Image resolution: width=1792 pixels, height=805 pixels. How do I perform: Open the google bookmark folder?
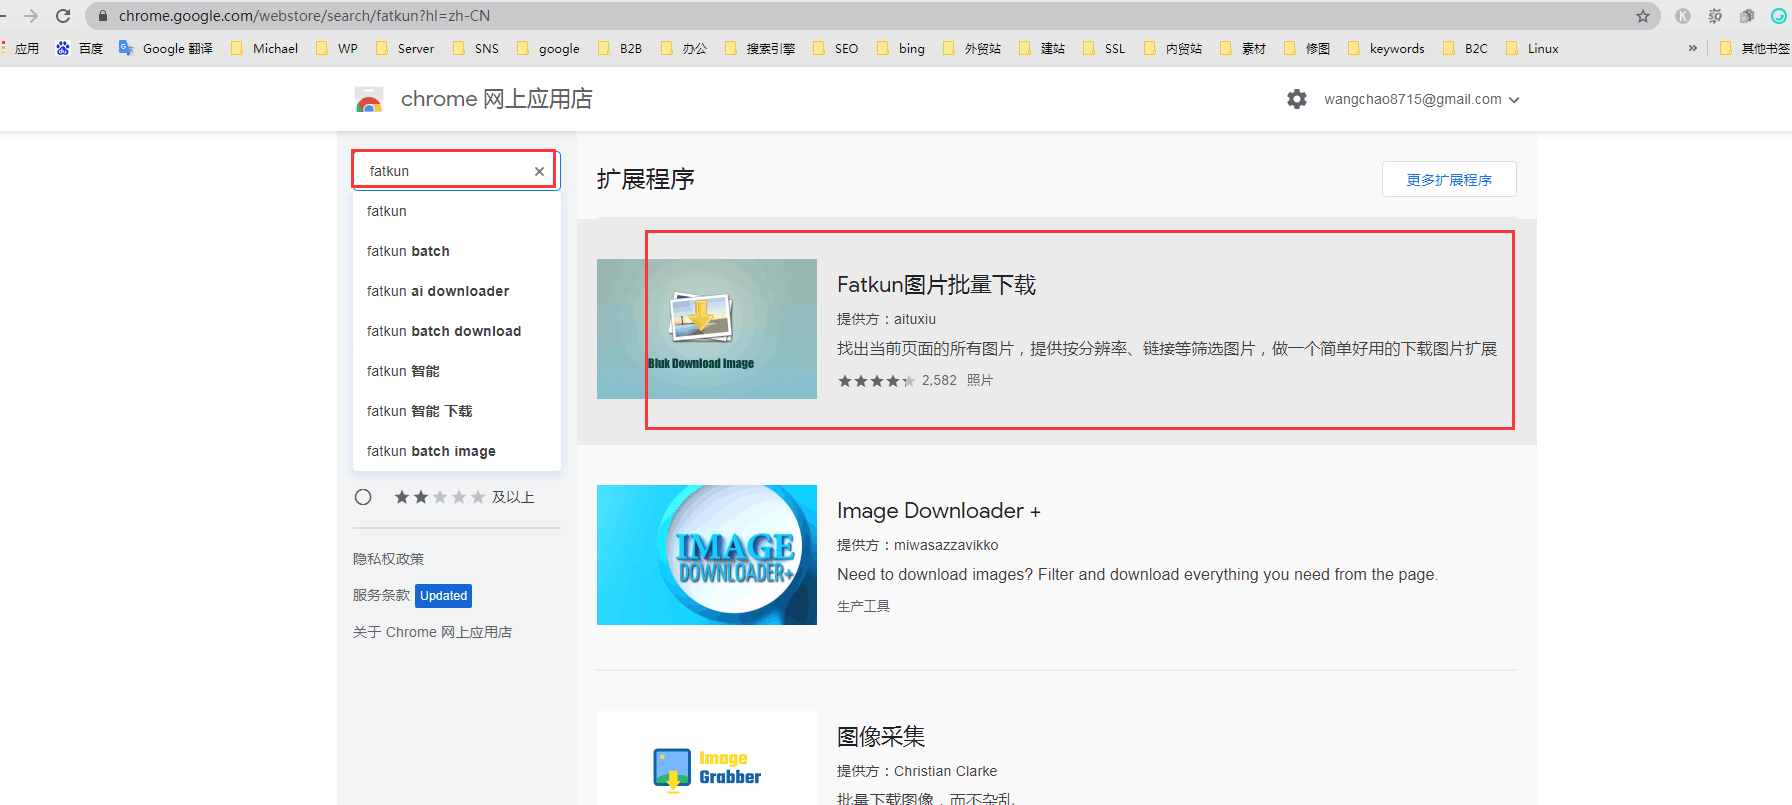pyautogui.click(x=548, y=48)
